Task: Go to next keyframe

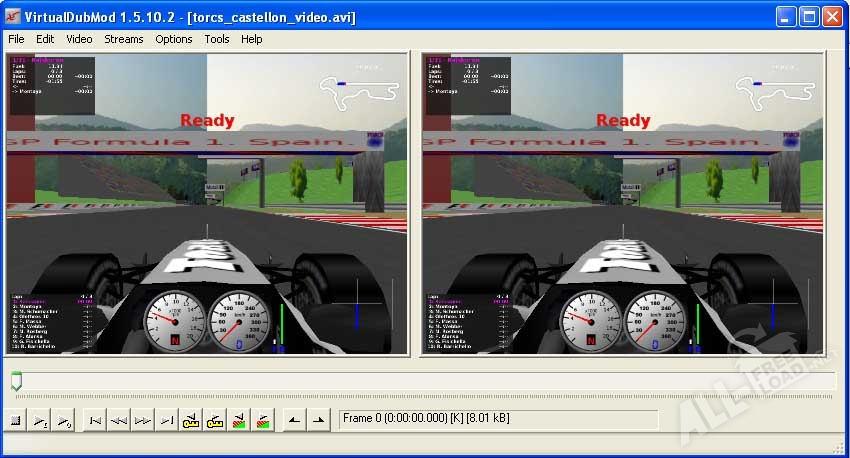Action: pos(215,420)
